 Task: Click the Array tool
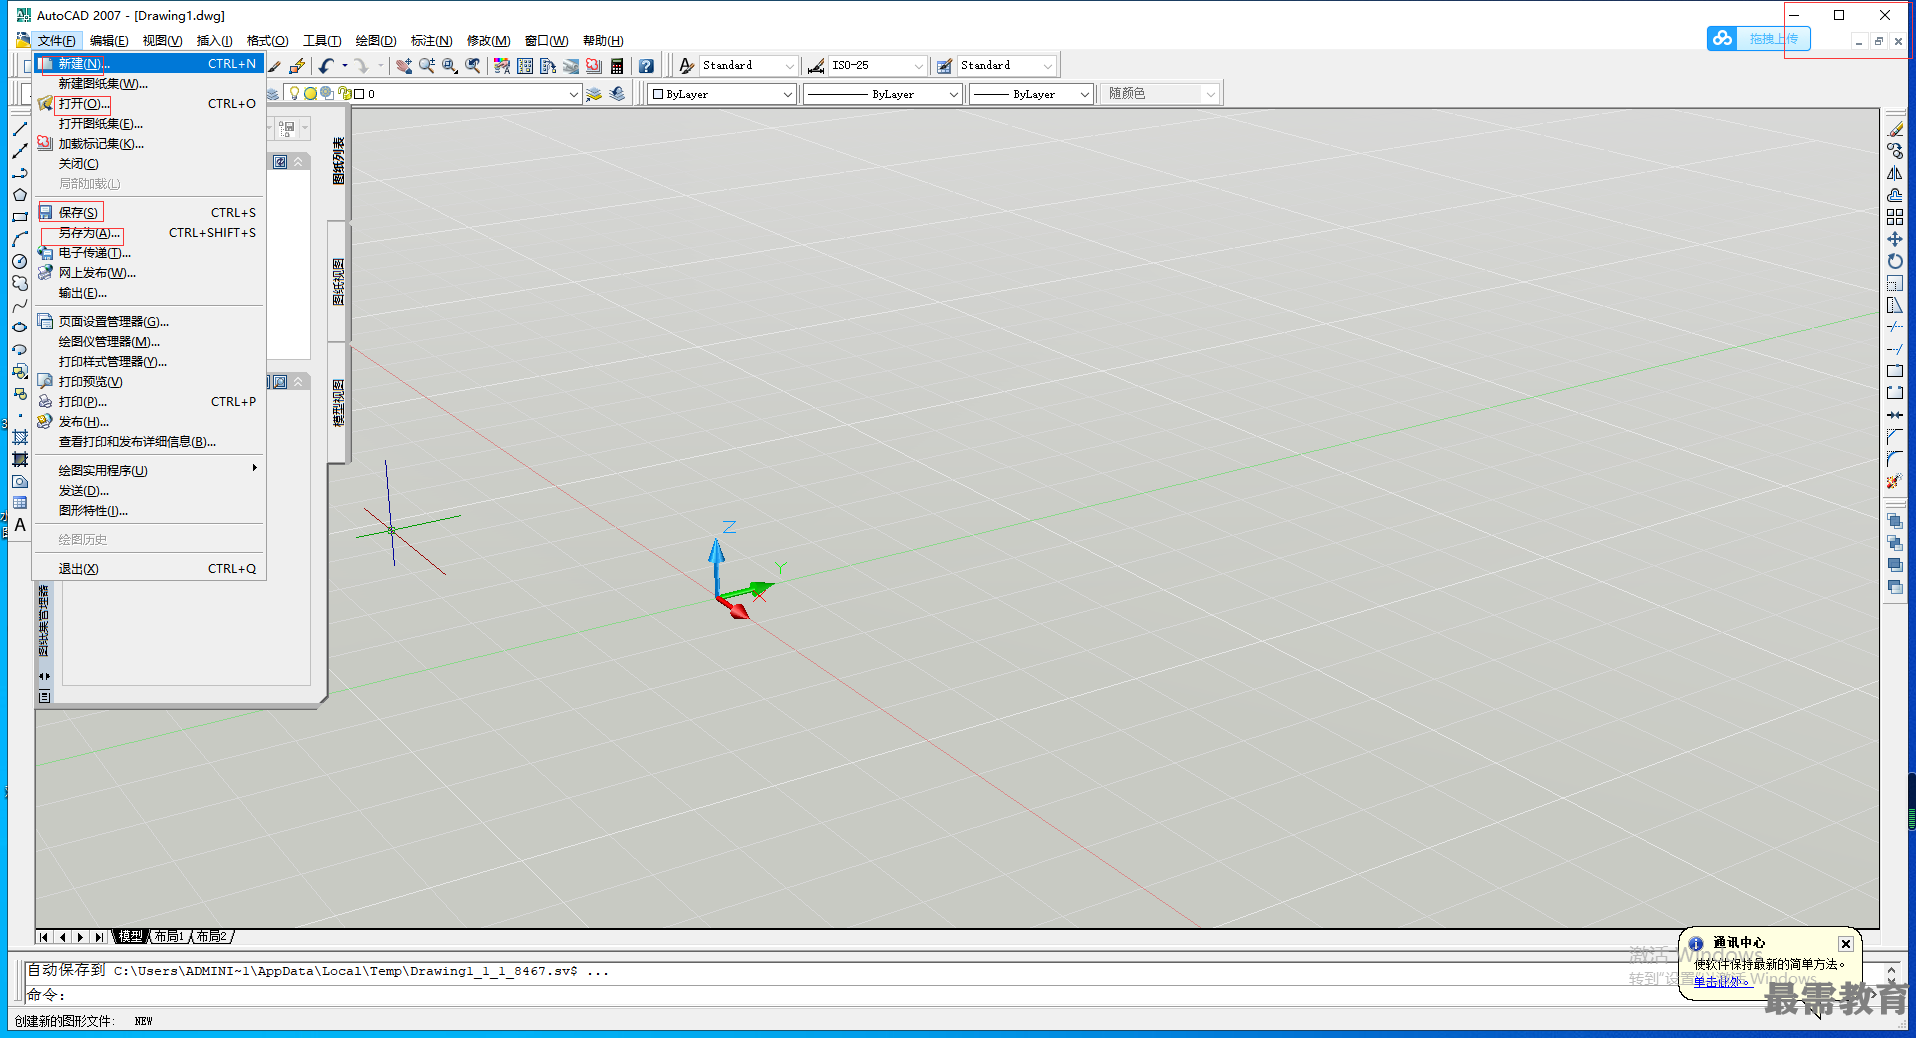pos(1895,217)
